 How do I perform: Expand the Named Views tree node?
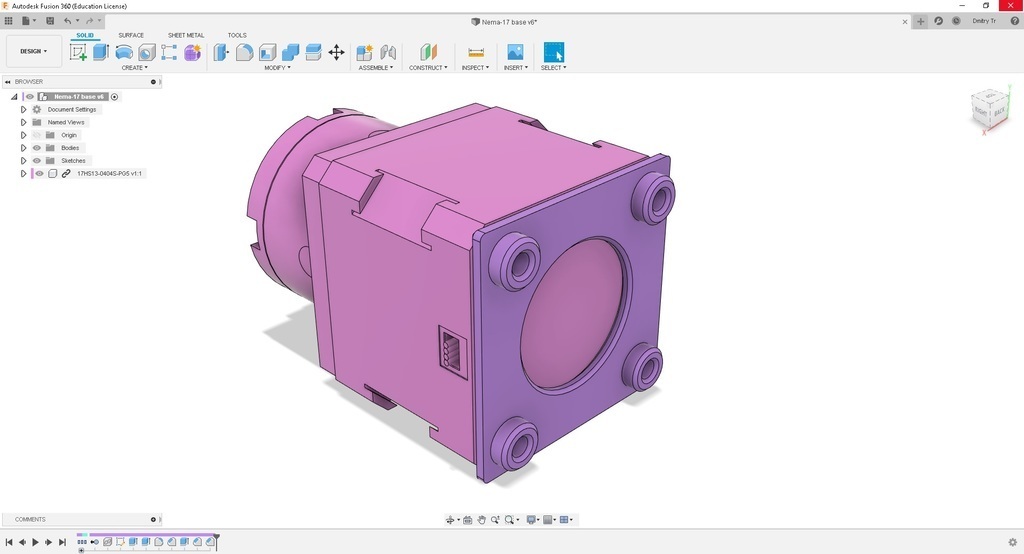[x=23, y=122]
